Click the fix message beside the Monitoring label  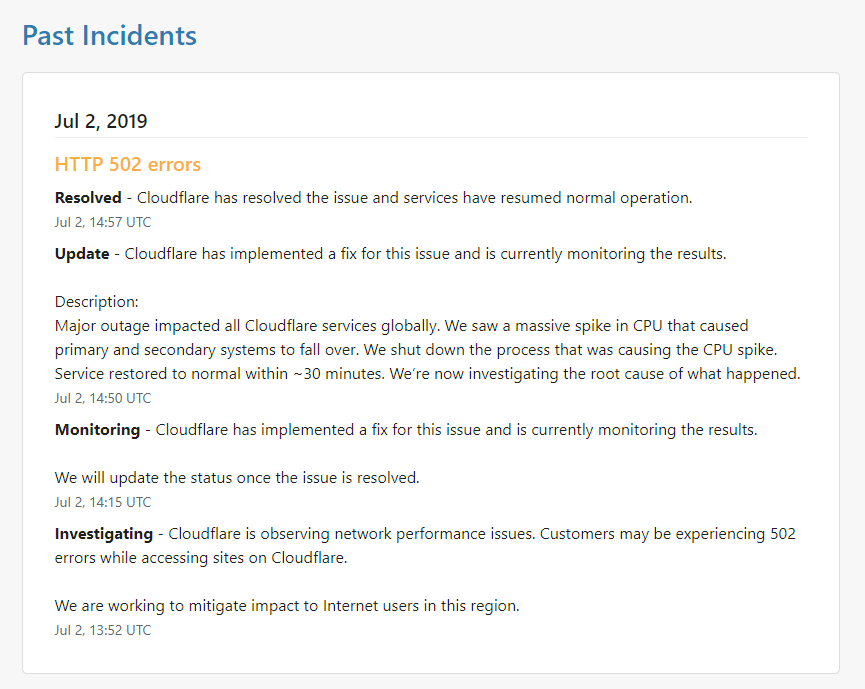click(x=456, y=430)
